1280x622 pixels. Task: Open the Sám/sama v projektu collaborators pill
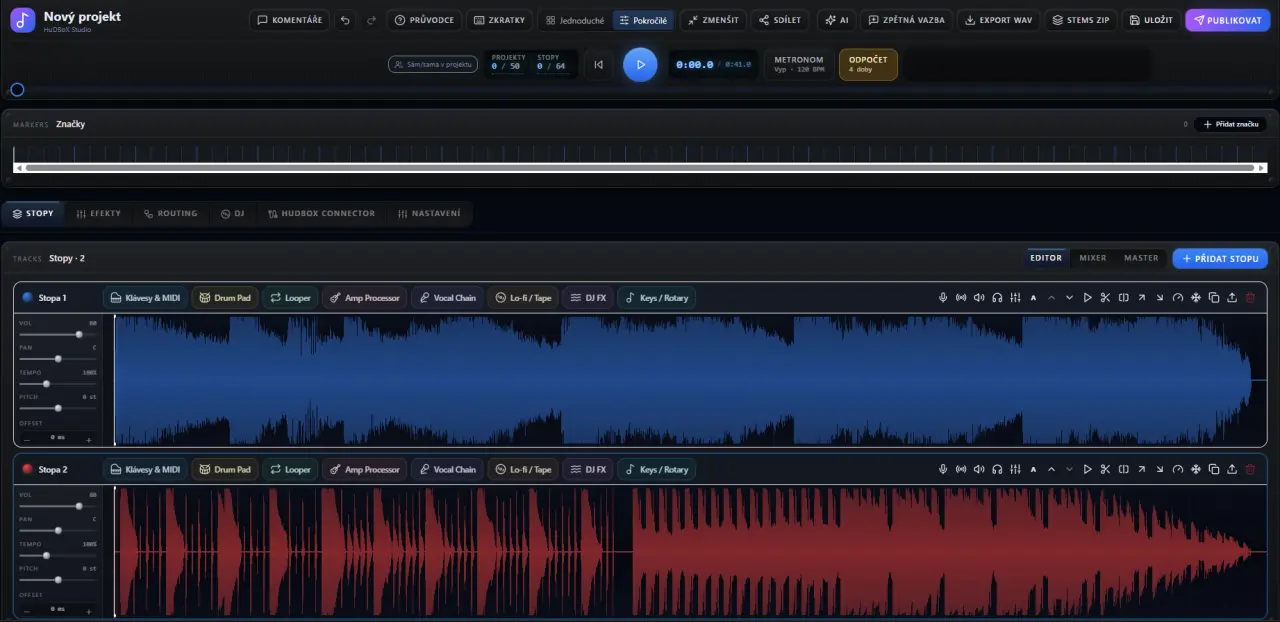point(433,64)
